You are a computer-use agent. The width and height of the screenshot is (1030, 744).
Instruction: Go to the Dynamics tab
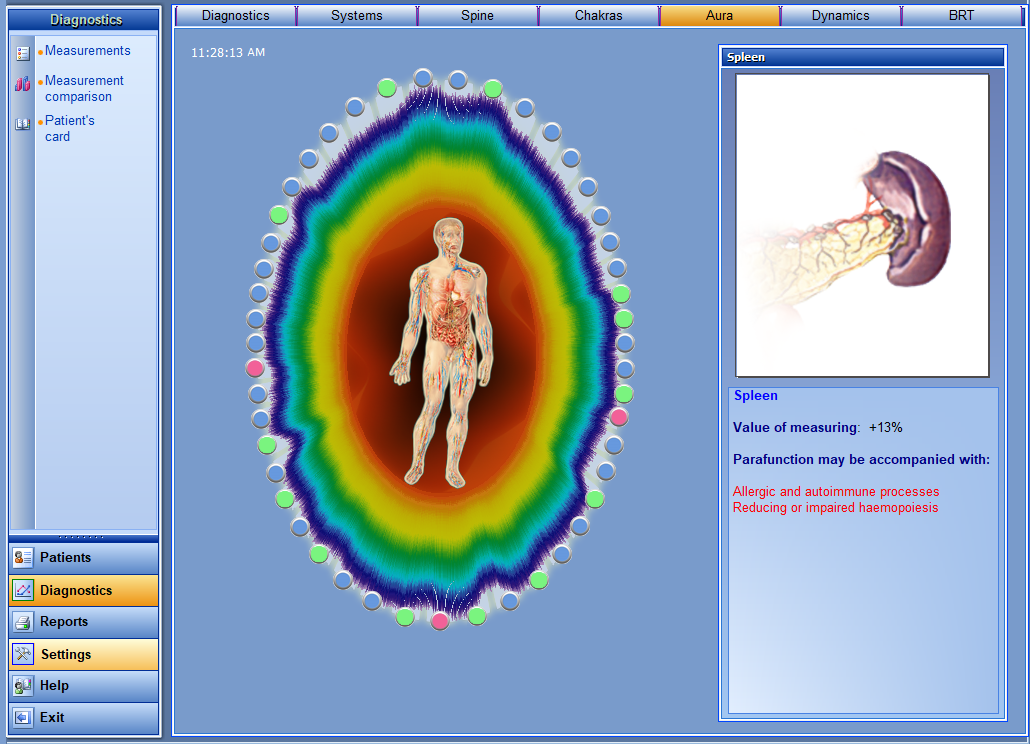[840, 16]
